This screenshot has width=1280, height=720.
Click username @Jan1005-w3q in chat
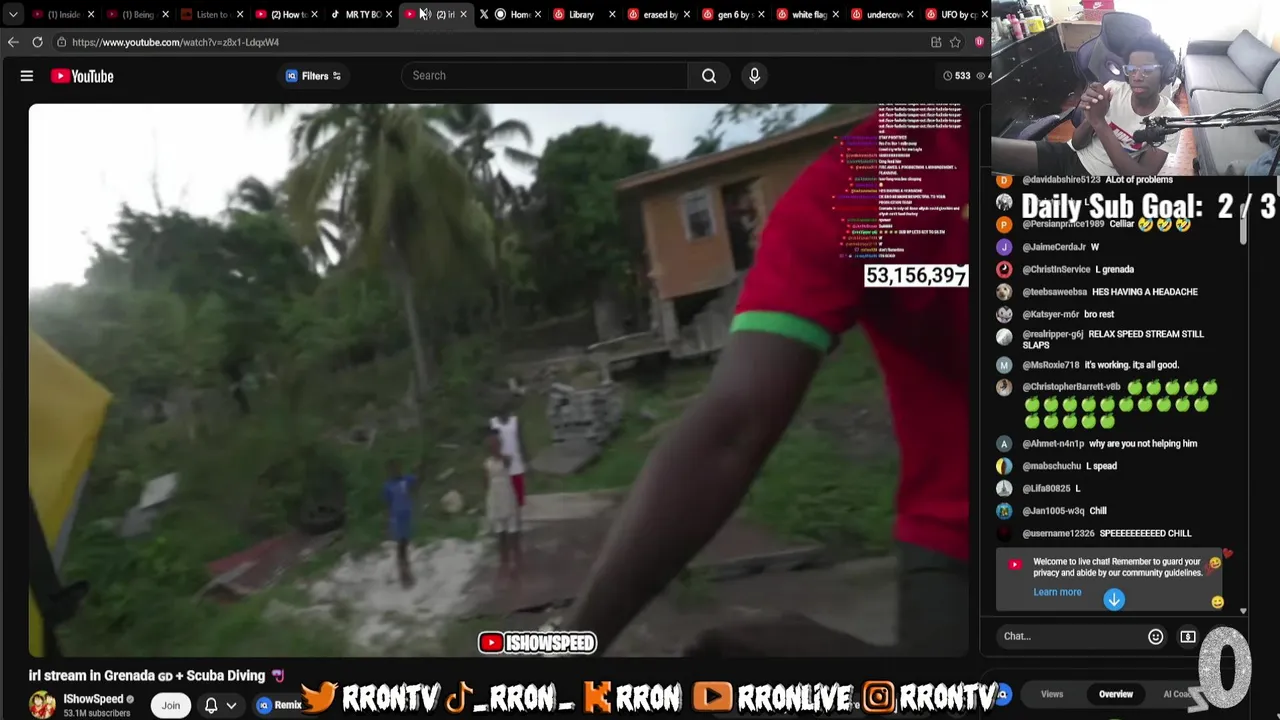pos(1053,511)
